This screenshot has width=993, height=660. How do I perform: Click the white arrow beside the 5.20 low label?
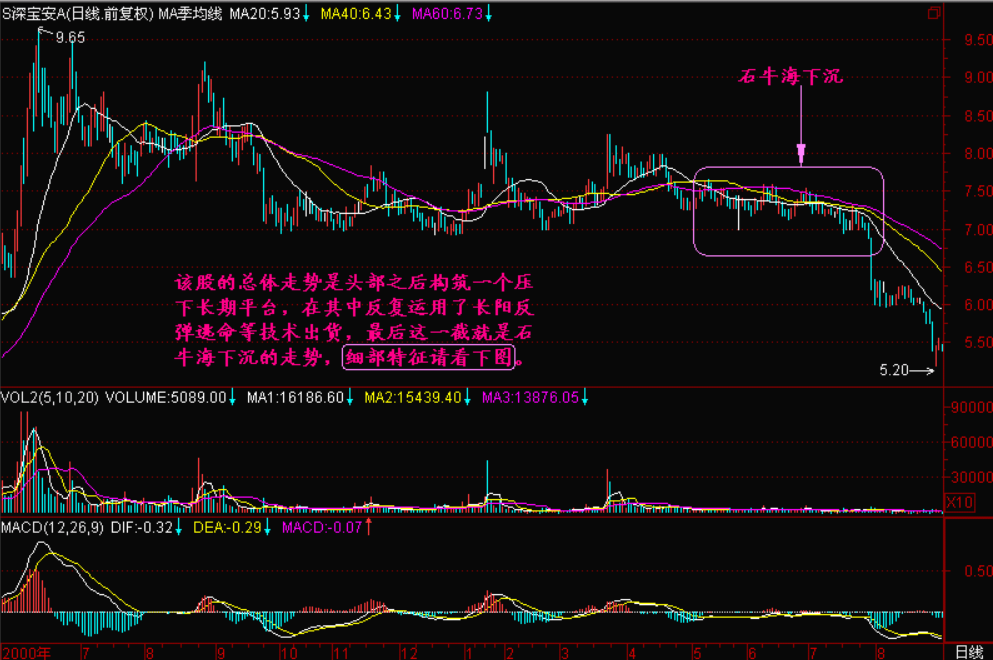(924, 371)
